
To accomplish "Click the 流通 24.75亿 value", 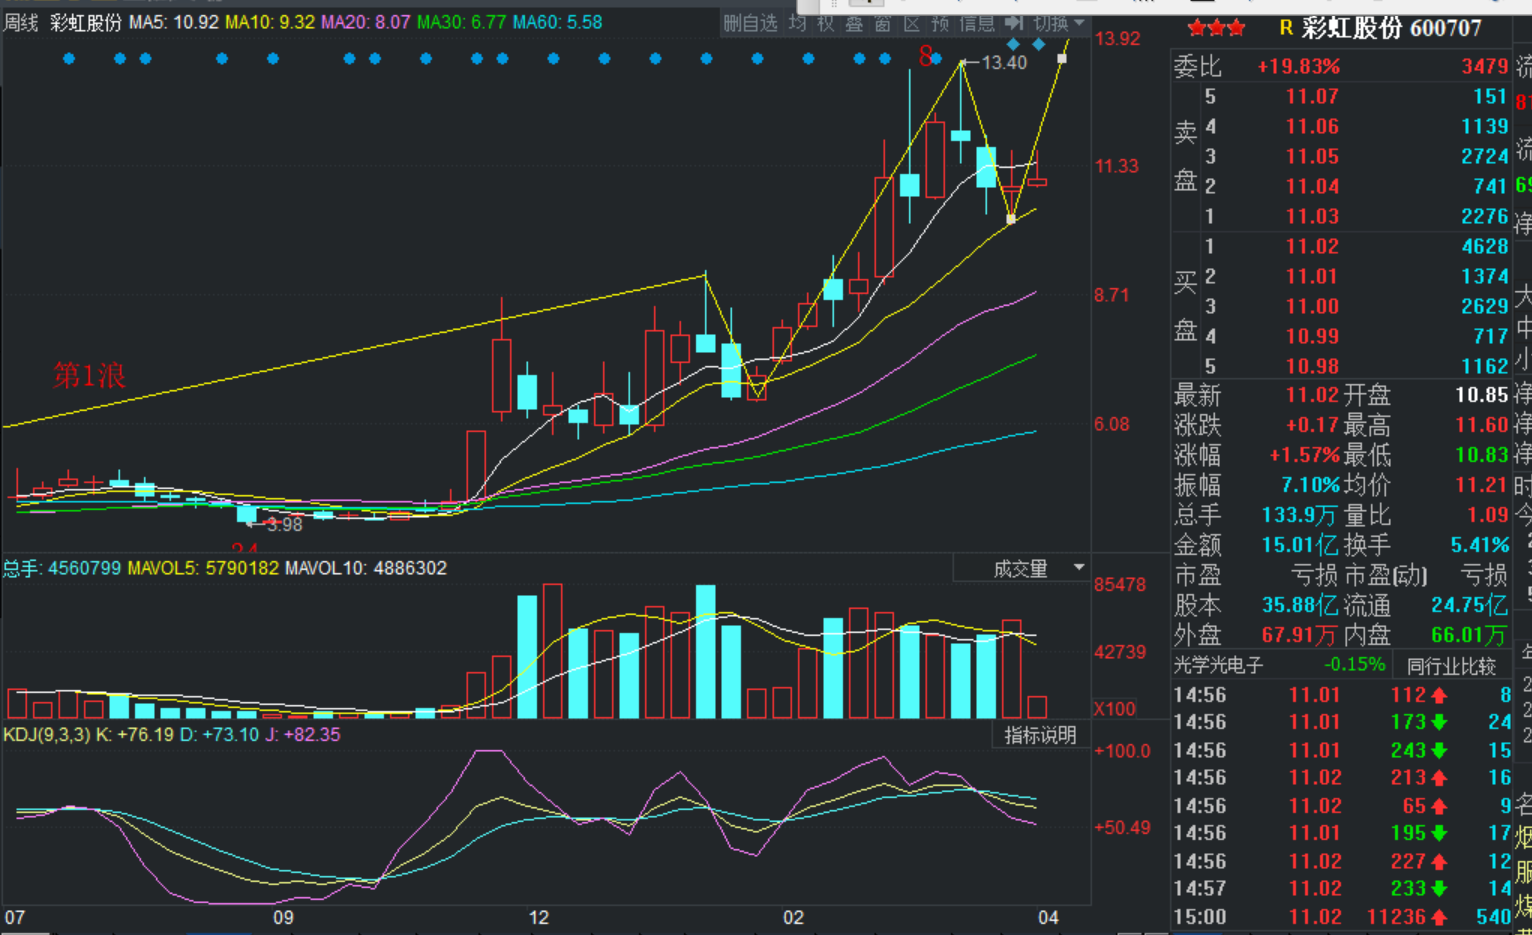I will [1469, 606].
